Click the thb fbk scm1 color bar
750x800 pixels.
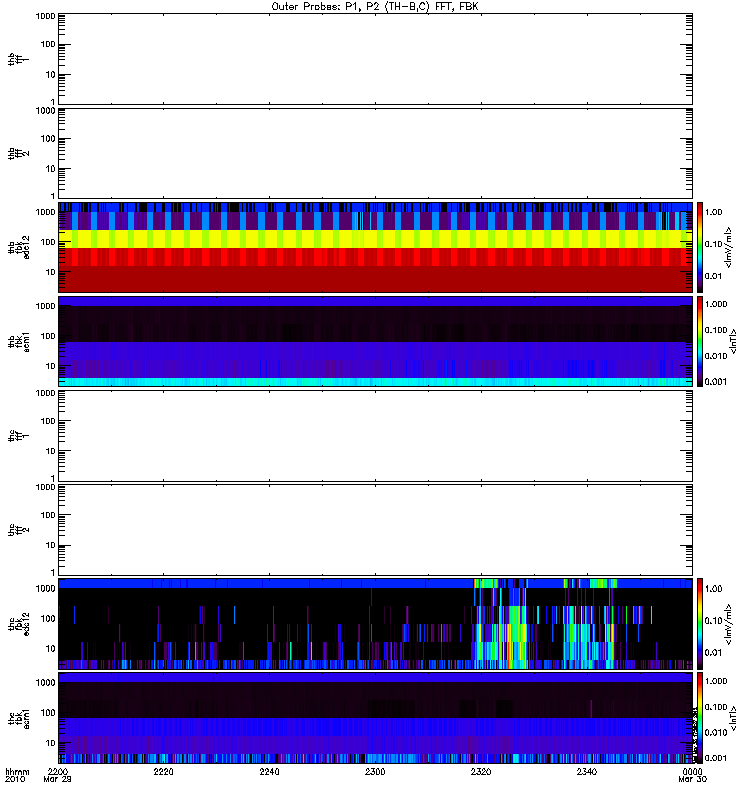coord(700,341)
